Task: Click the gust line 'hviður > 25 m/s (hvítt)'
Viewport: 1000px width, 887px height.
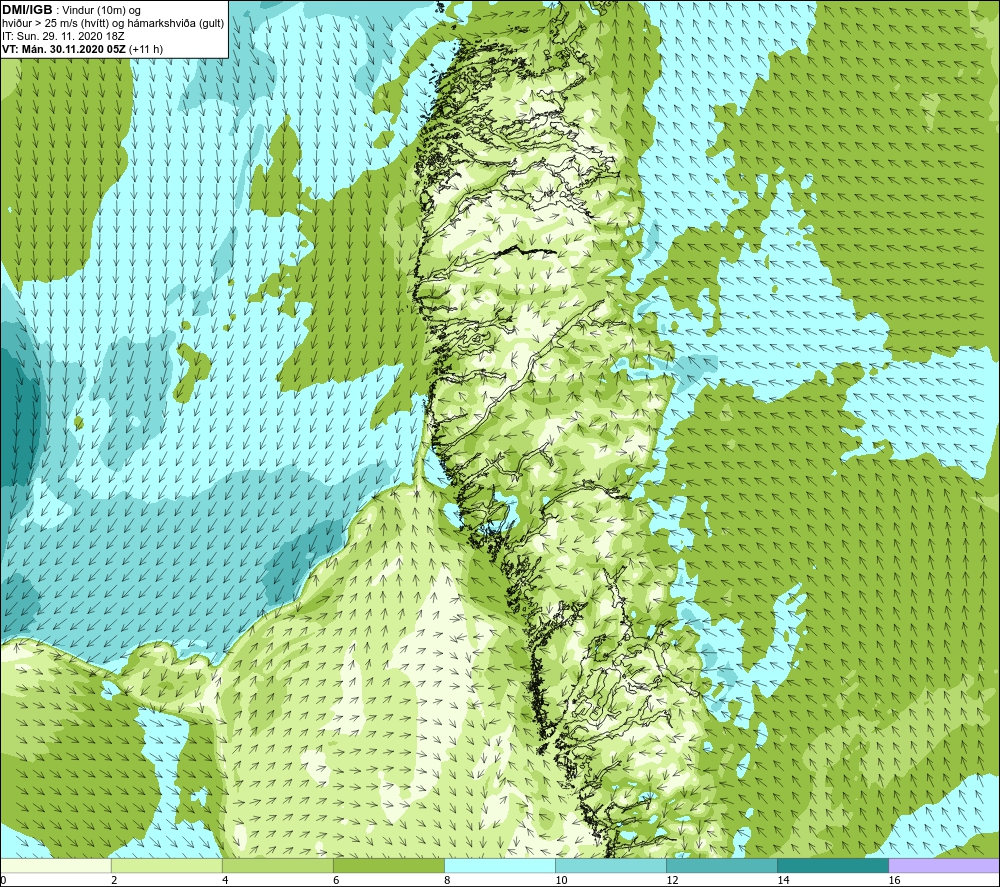Action: [x=55, y=24]
